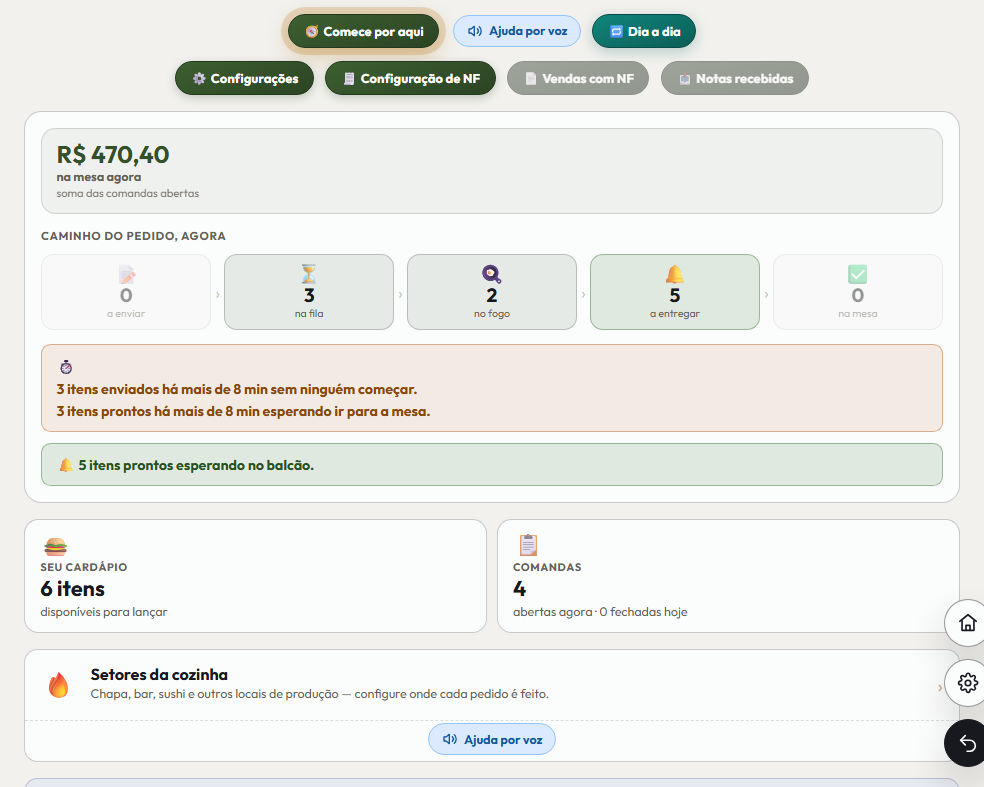
Task: Click the '5 itens prontos esperando no balcão' banner
Action: point(492,464)
